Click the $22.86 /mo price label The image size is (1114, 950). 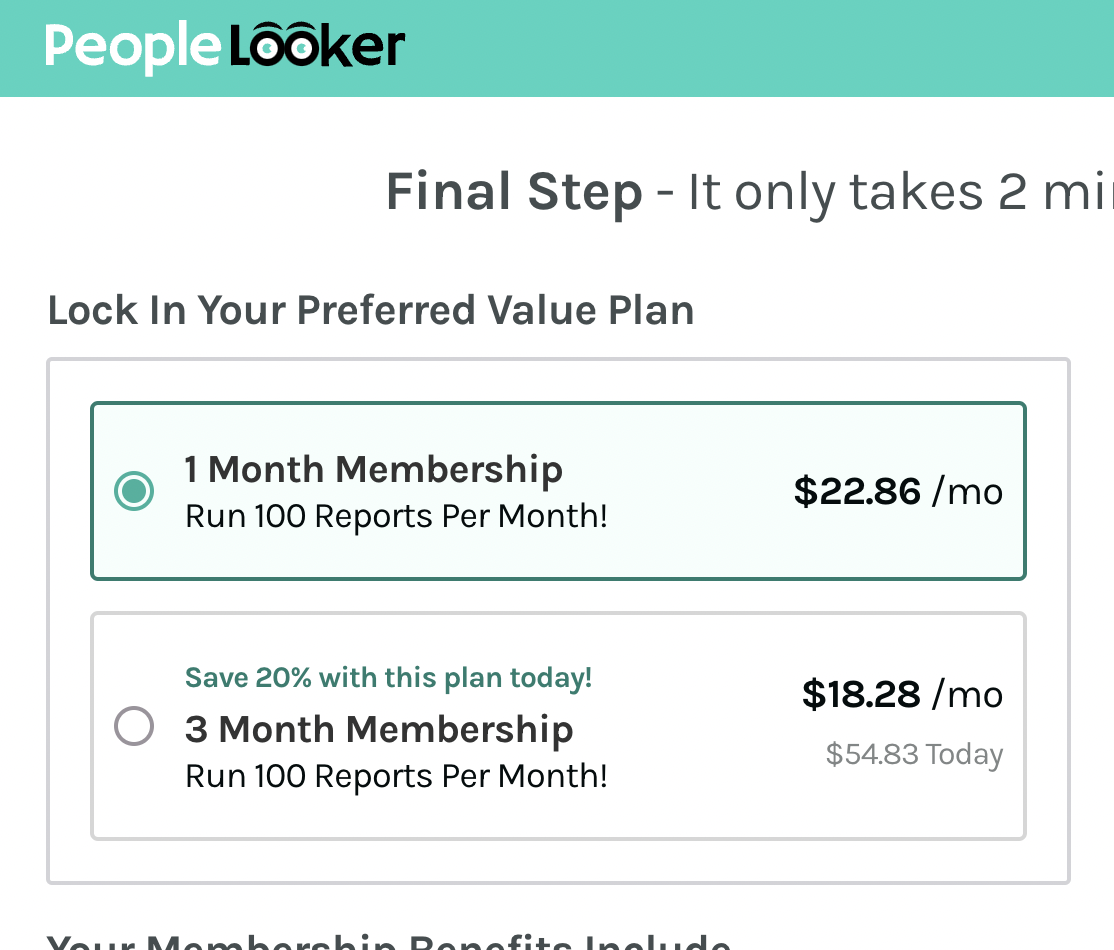pos(898,492)
